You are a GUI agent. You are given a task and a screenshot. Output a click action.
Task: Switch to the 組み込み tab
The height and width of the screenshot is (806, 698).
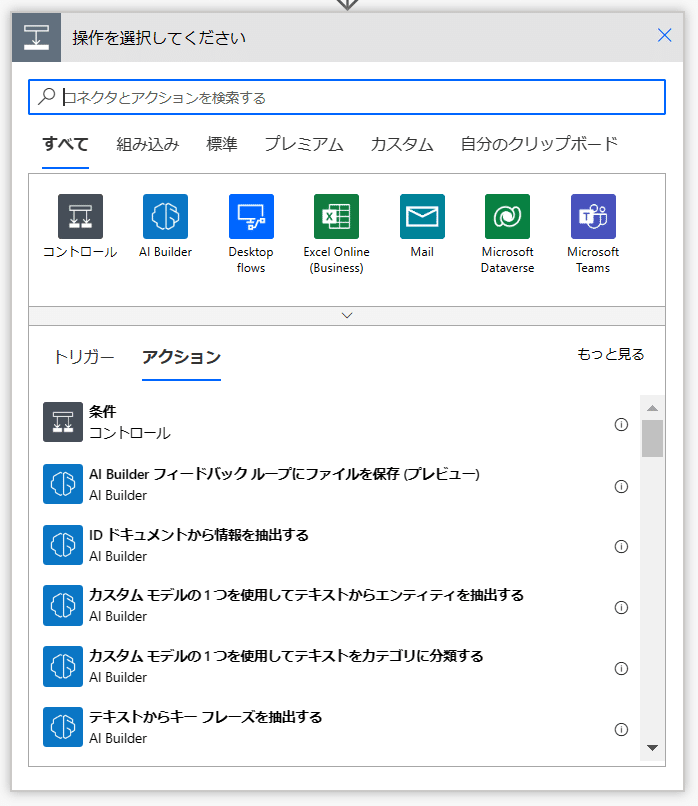(148, 144)
